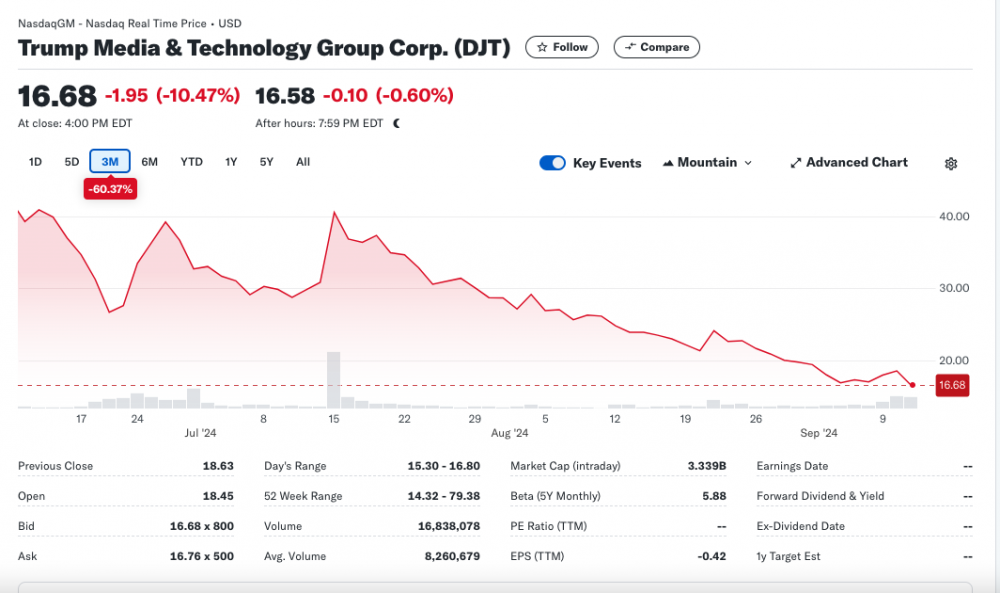Select the 5D time range
This screenshot has height=593, width=1000.
(72, 162)
